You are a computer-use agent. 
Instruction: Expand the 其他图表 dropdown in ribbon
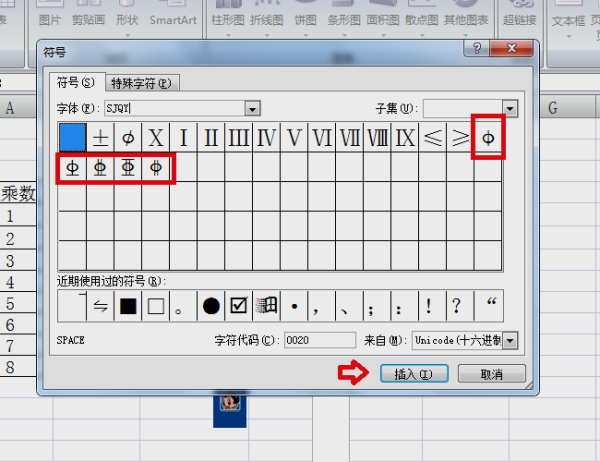pyautogui.click(x=466, y=35)
